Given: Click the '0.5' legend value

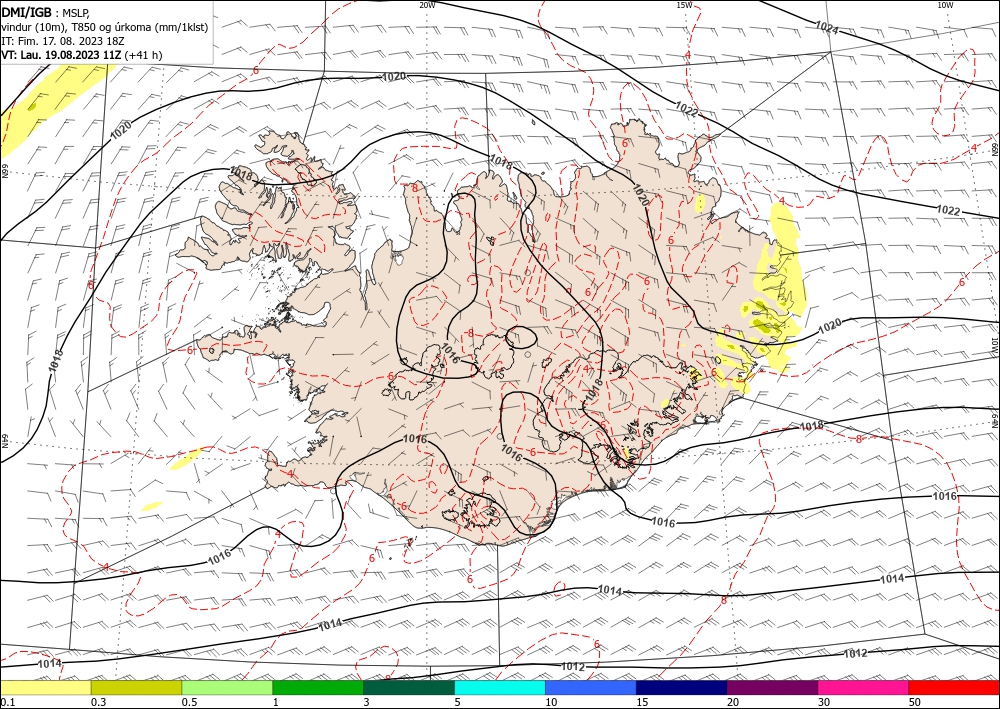Looking at the screenshot, I should (189, 702).
